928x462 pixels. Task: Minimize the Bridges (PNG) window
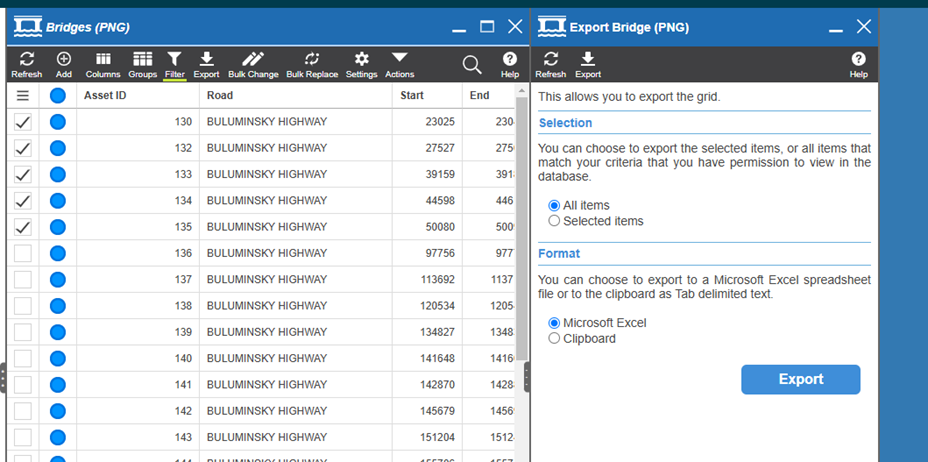pyautogui.click(x=459, y=31)
